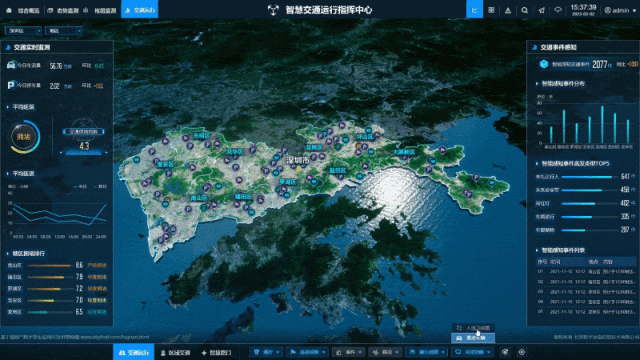This screenshot has width=640, height=360.
Task: Expand the first bottom toolbar dropdown
Action: pos(266,352)
